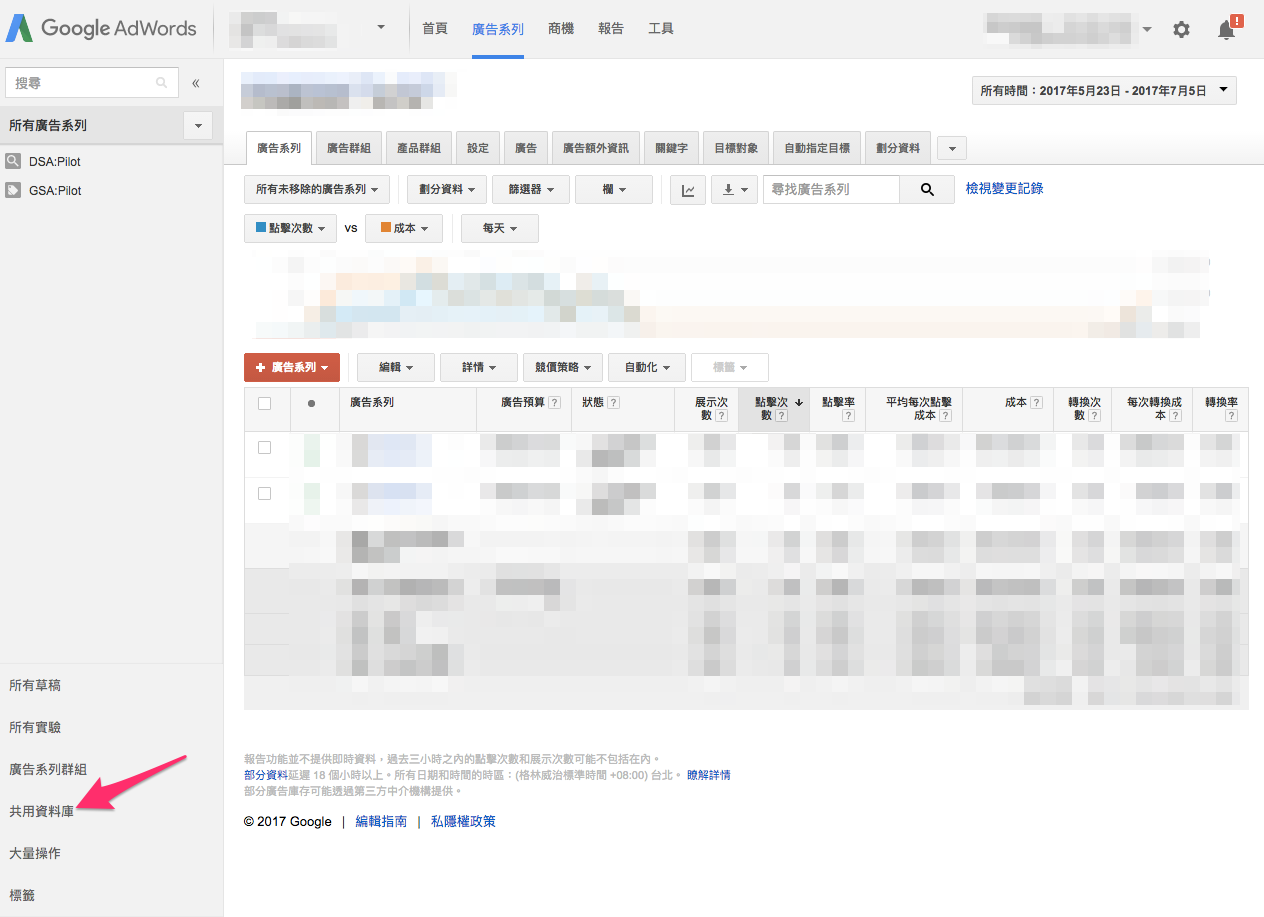
Task: Open the 競價策略 dropdown
Action: pyautogui.click(x=563, y=367)
